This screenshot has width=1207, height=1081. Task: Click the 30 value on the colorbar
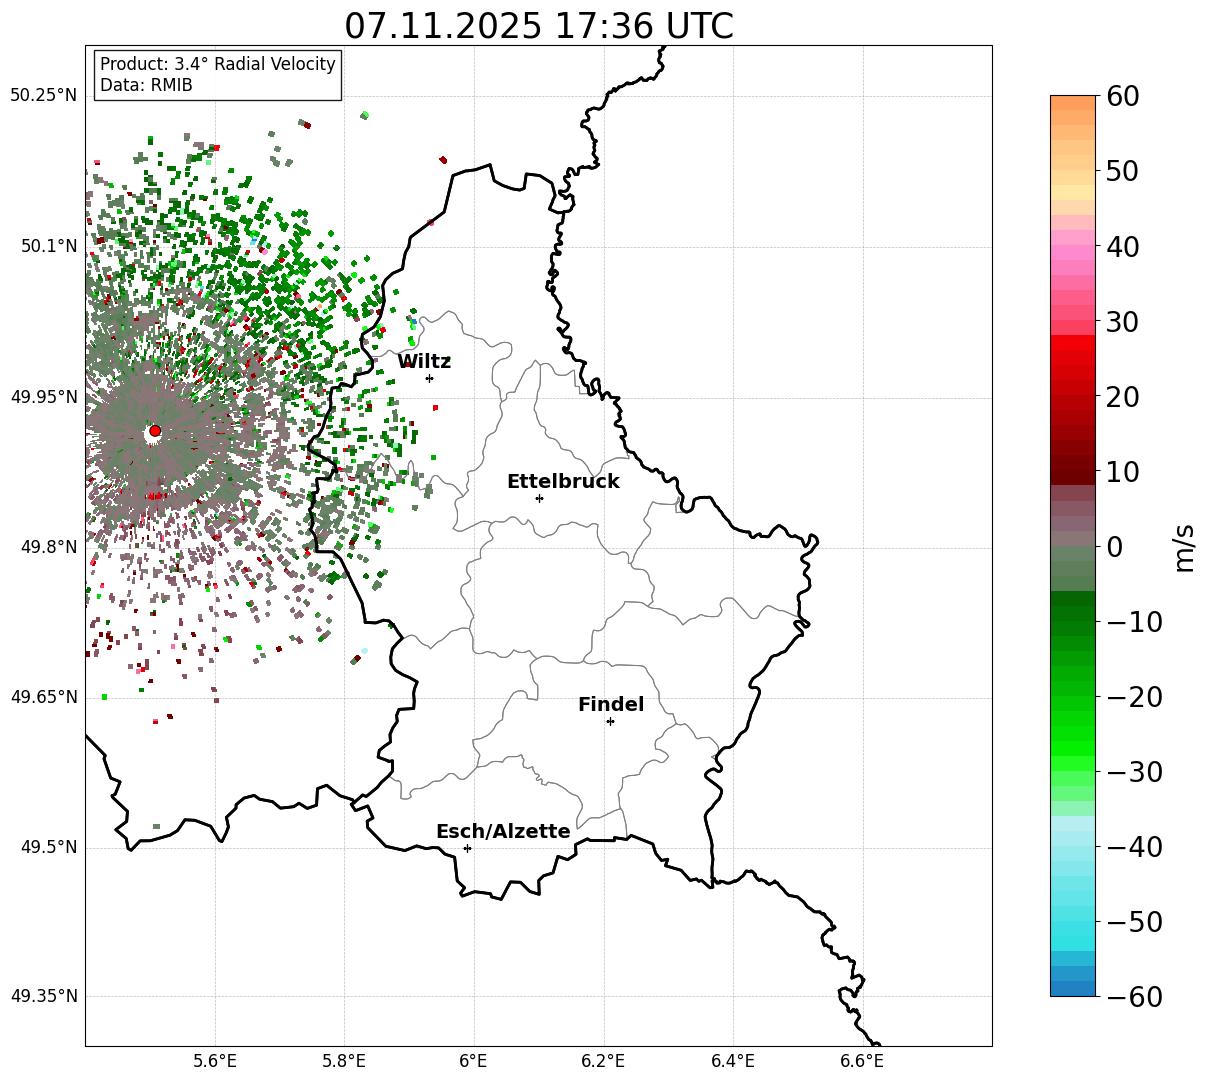click(x=1123, y=322)
